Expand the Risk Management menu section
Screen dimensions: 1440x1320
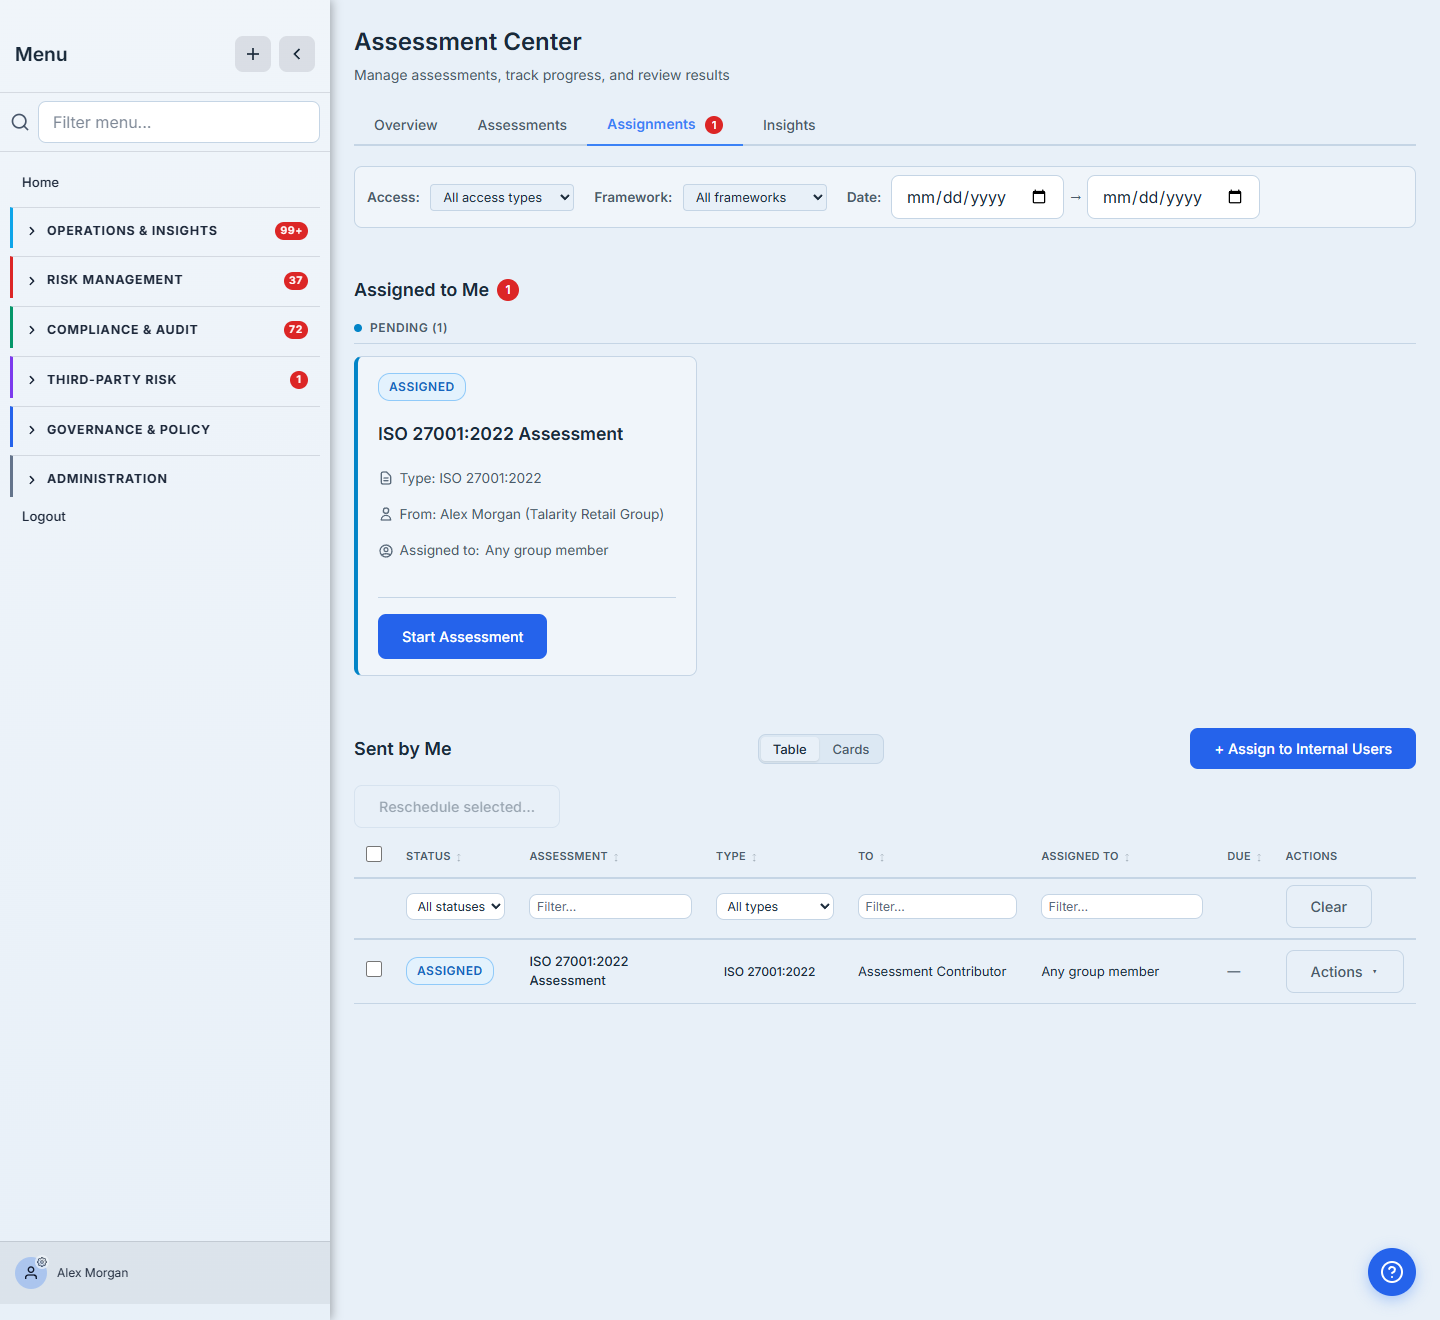(165, 280)
